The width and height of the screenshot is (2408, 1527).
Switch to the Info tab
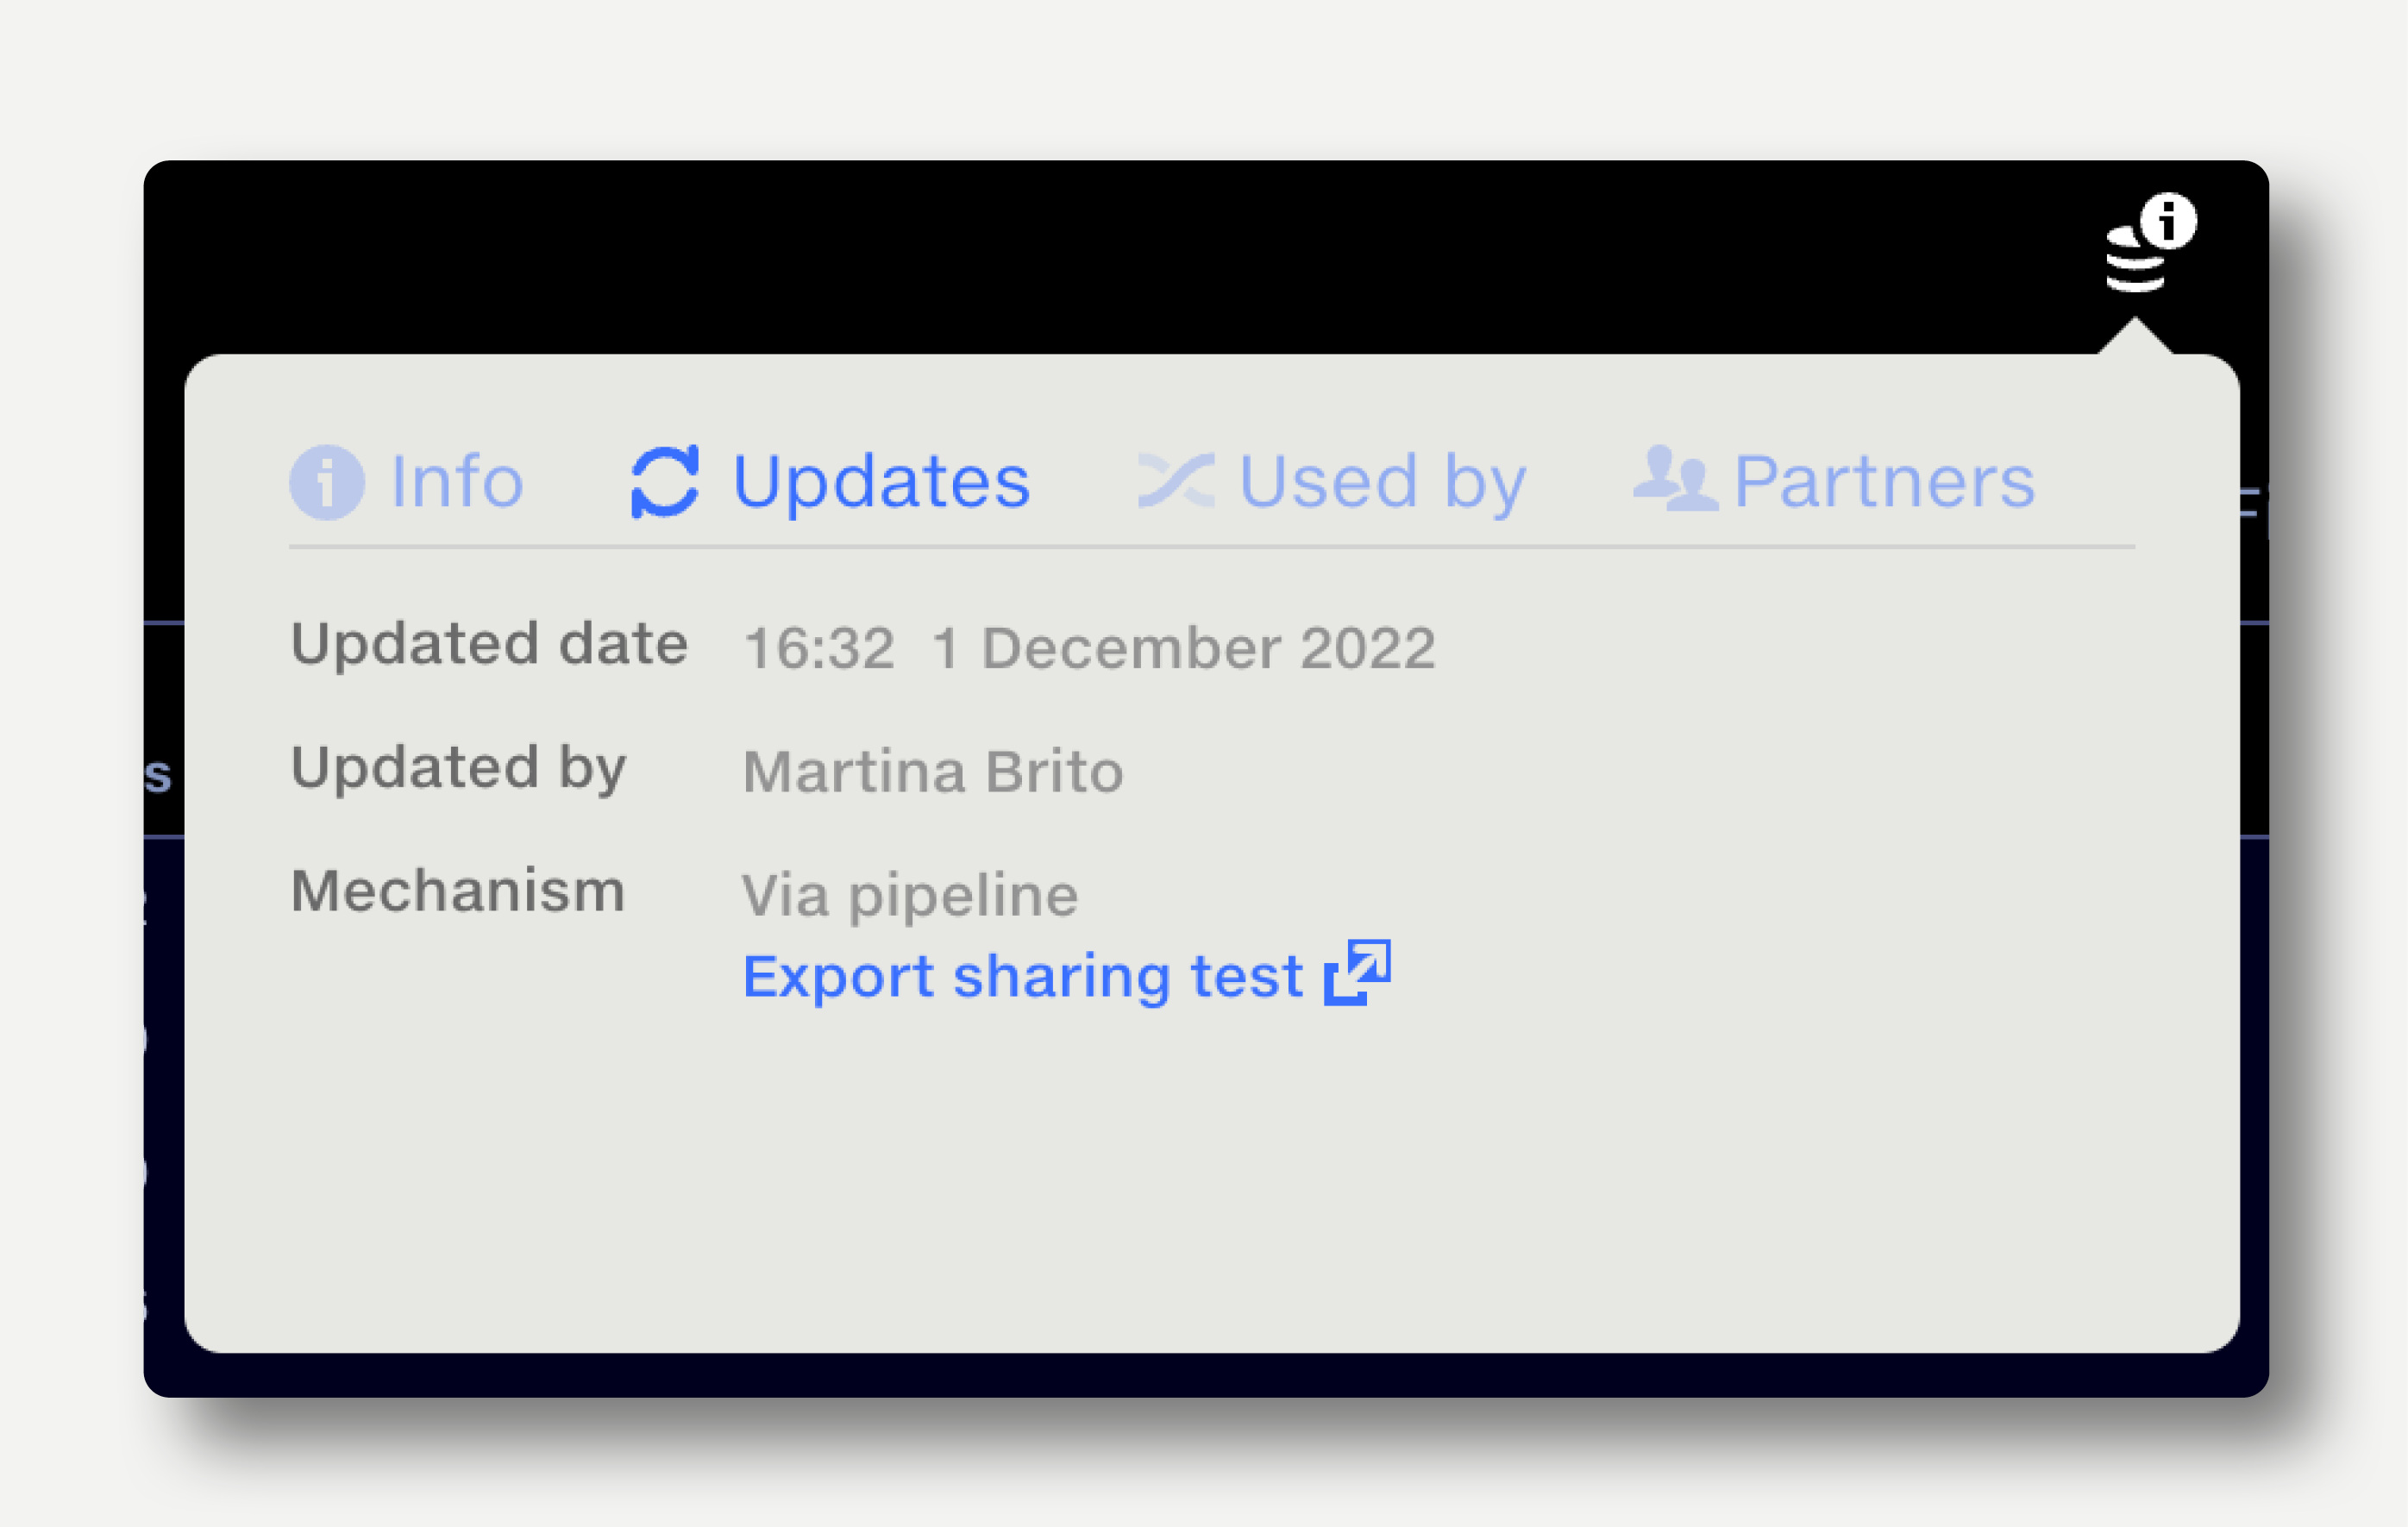tap(407, 482)
